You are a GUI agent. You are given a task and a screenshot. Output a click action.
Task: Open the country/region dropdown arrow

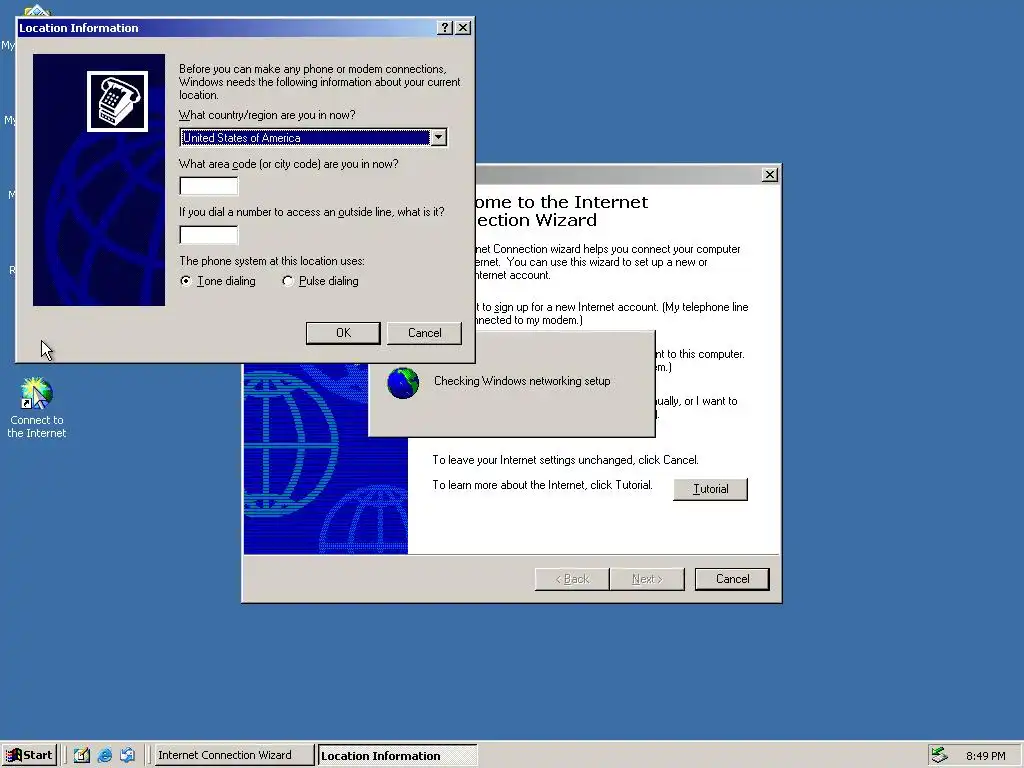439,138
